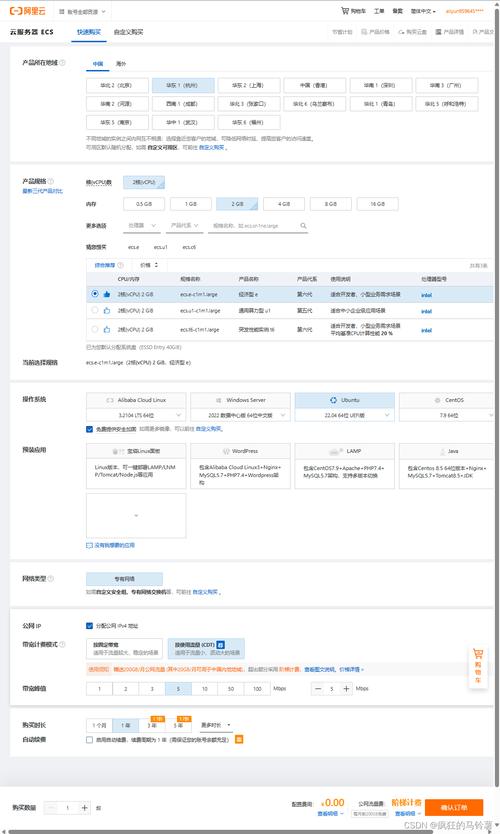Select the 中国 region tab
Viewport: 500px width, 834px height.
(98, 63)
